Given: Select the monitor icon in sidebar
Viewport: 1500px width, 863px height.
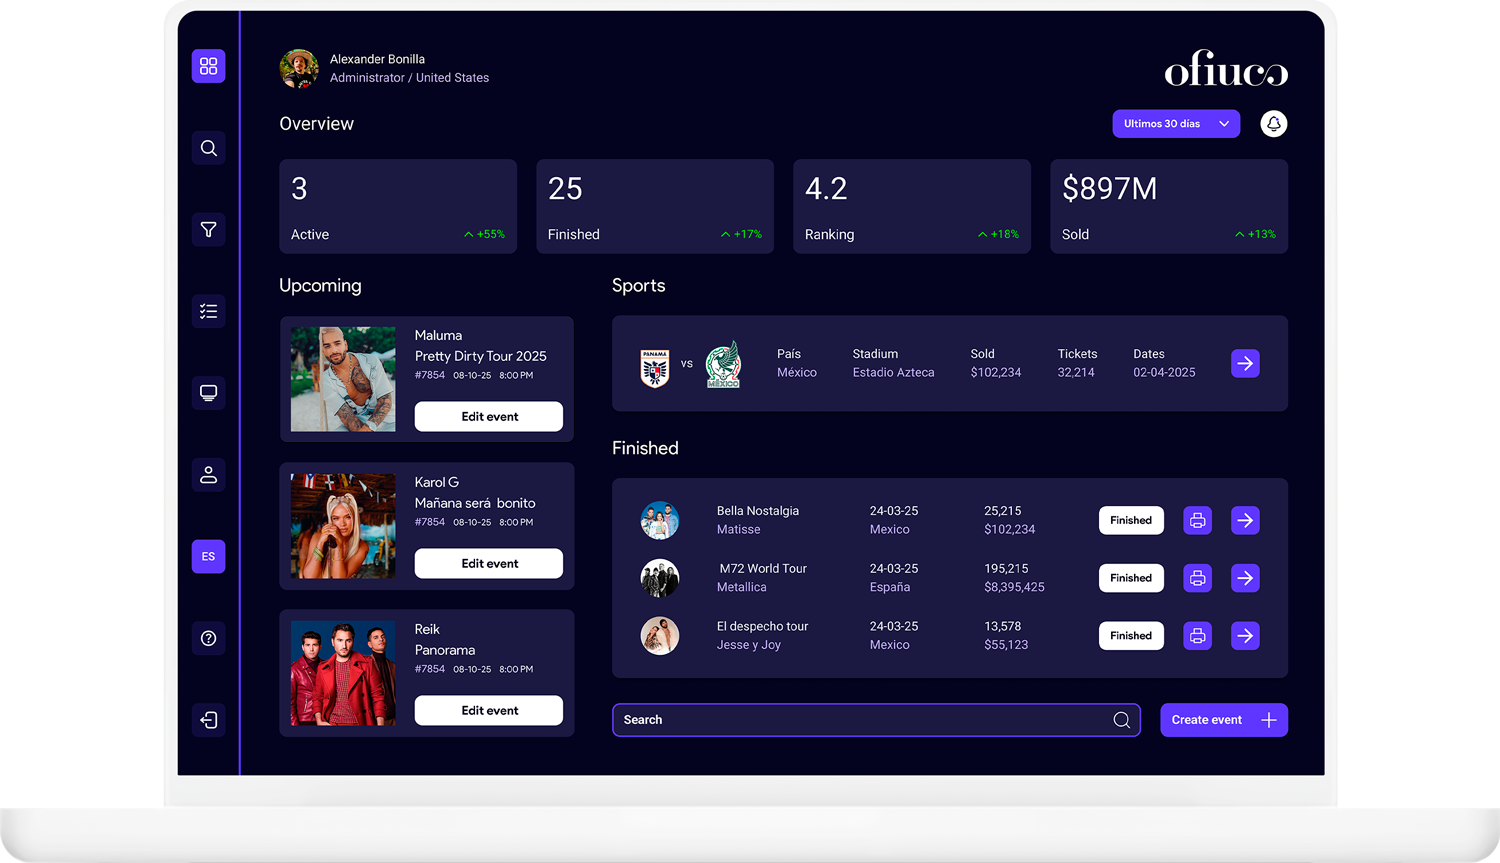Looking at the screenshot, I should (208, 393).
